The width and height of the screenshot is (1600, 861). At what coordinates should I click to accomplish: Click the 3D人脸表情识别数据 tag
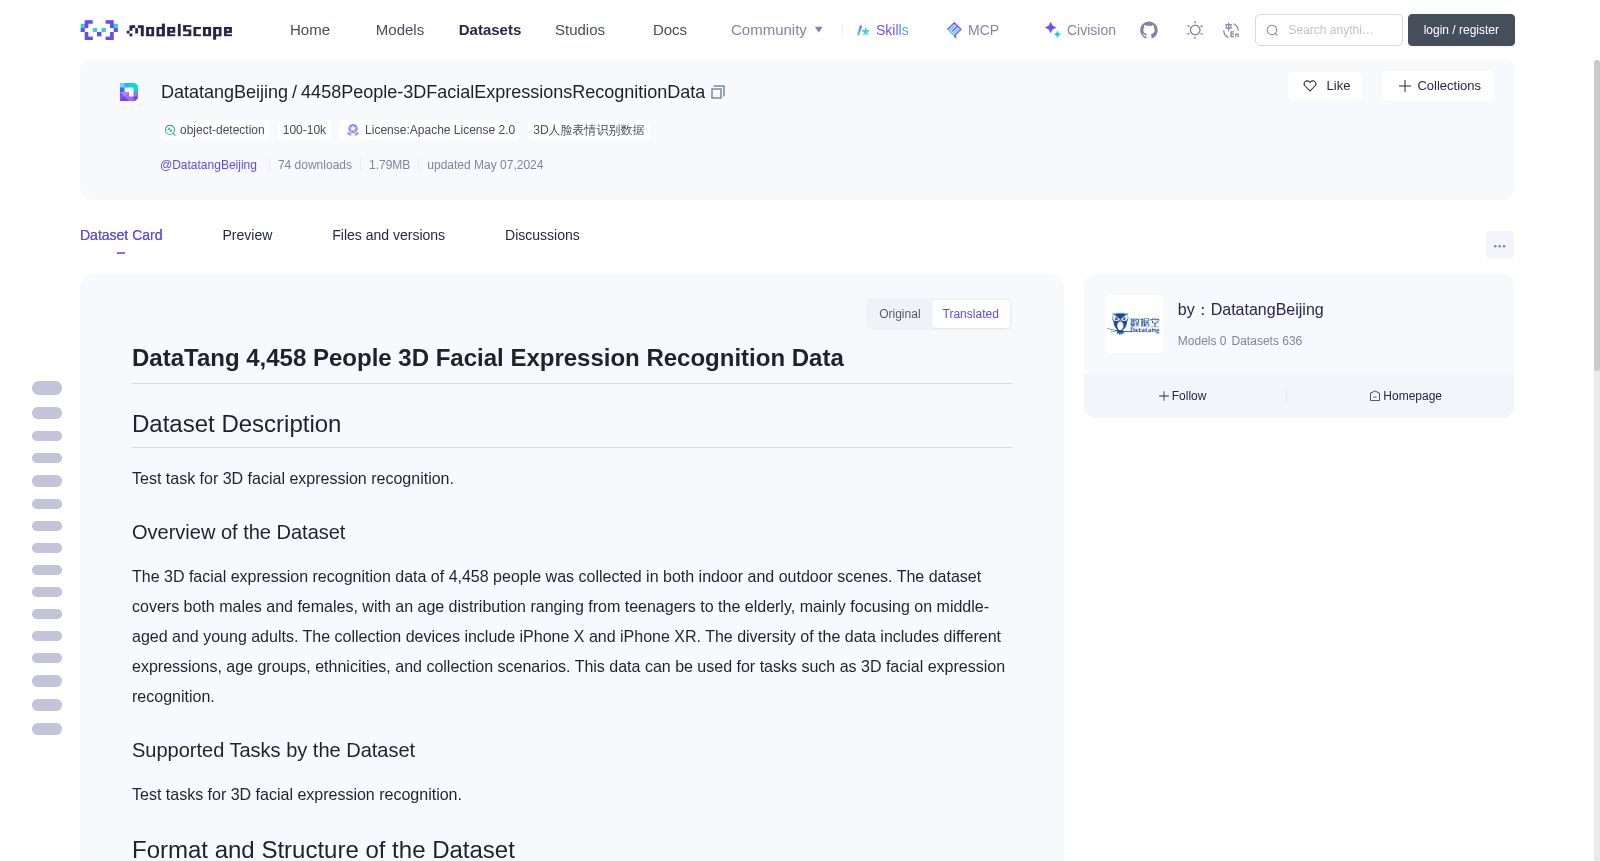pos(589,130)
